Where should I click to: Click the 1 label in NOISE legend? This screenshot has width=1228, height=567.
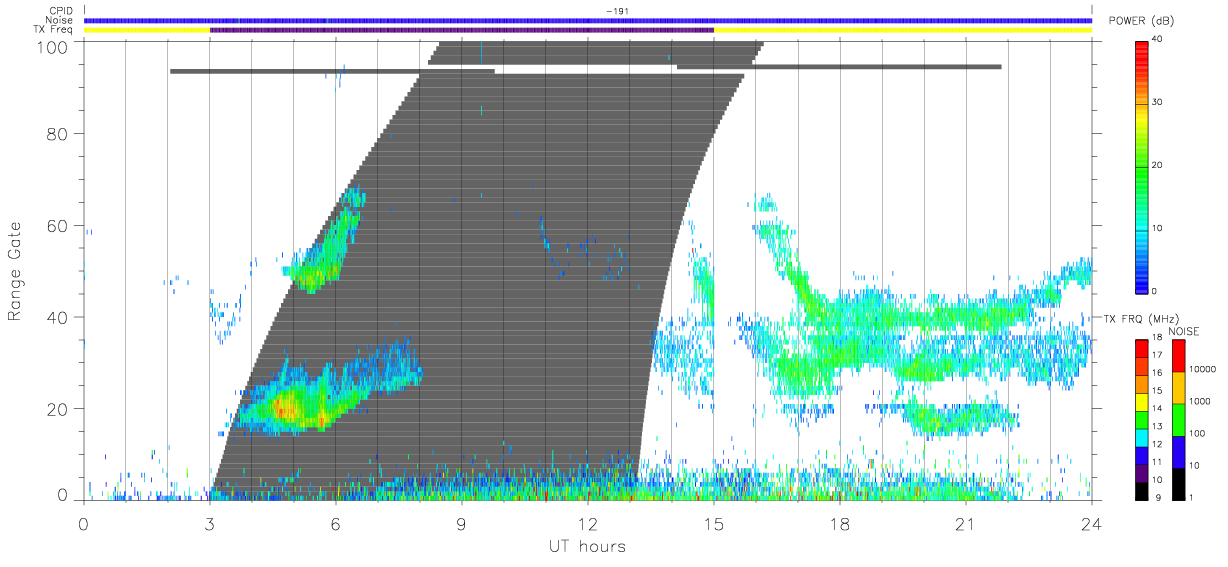tap(1191, 497)
